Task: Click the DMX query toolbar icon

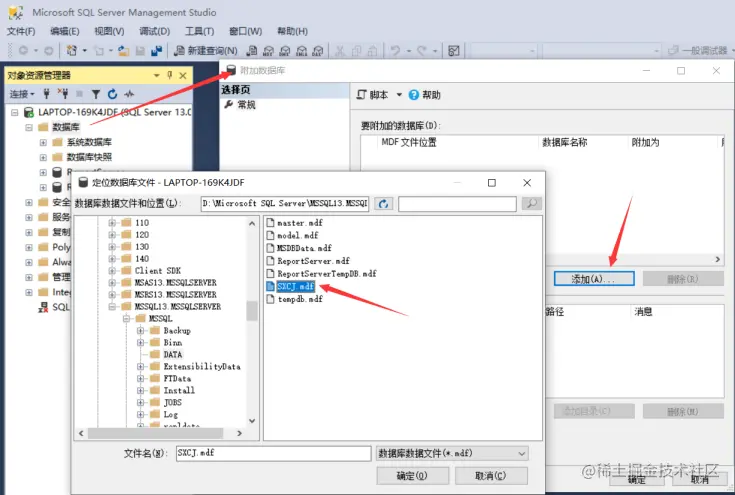Action: (285, 51)
